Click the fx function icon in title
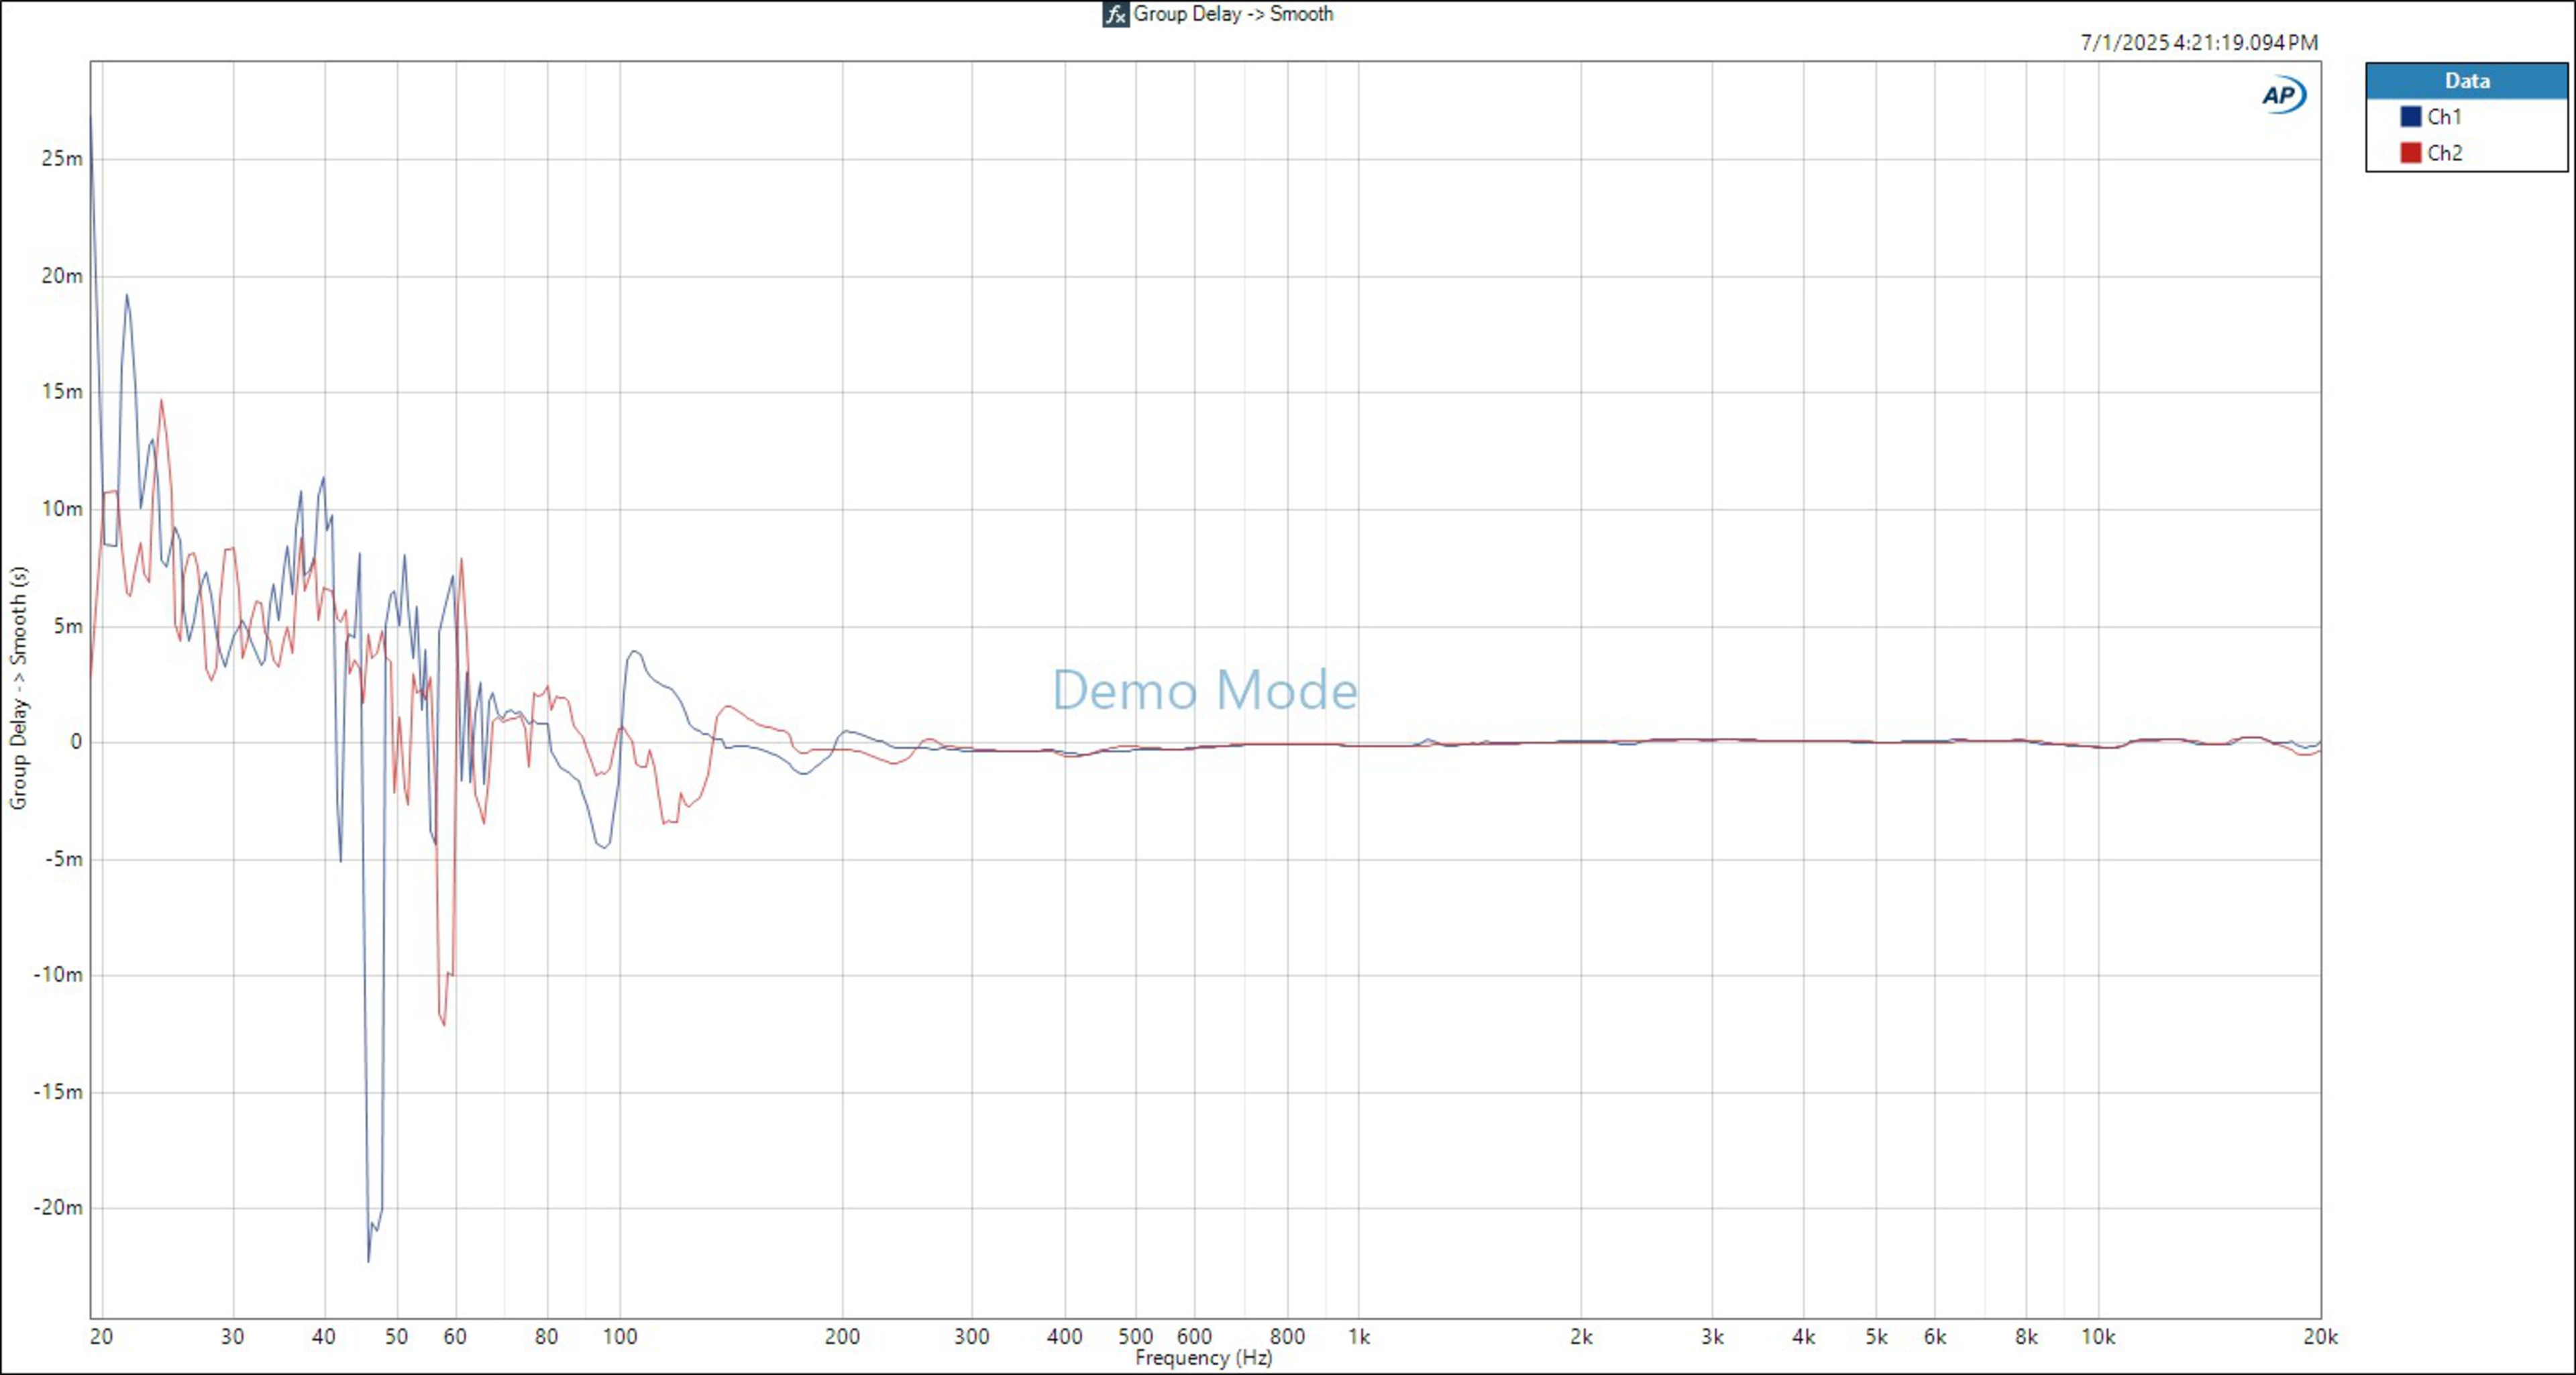This screenshot has width=2576, height=1375. 1115,14
